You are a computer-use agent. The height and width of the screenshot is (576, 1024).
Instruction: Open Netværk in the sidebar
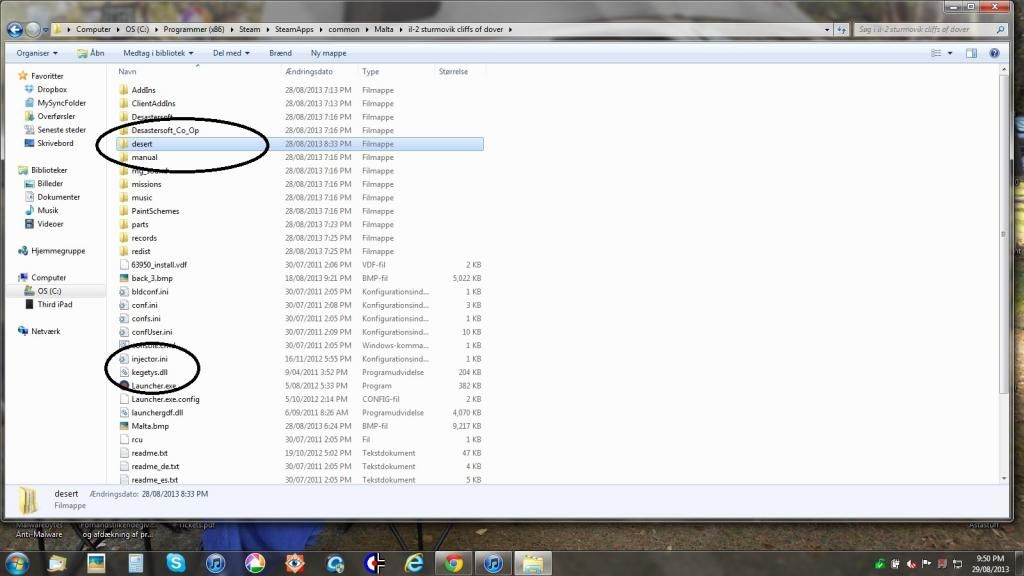pos(45,331)
